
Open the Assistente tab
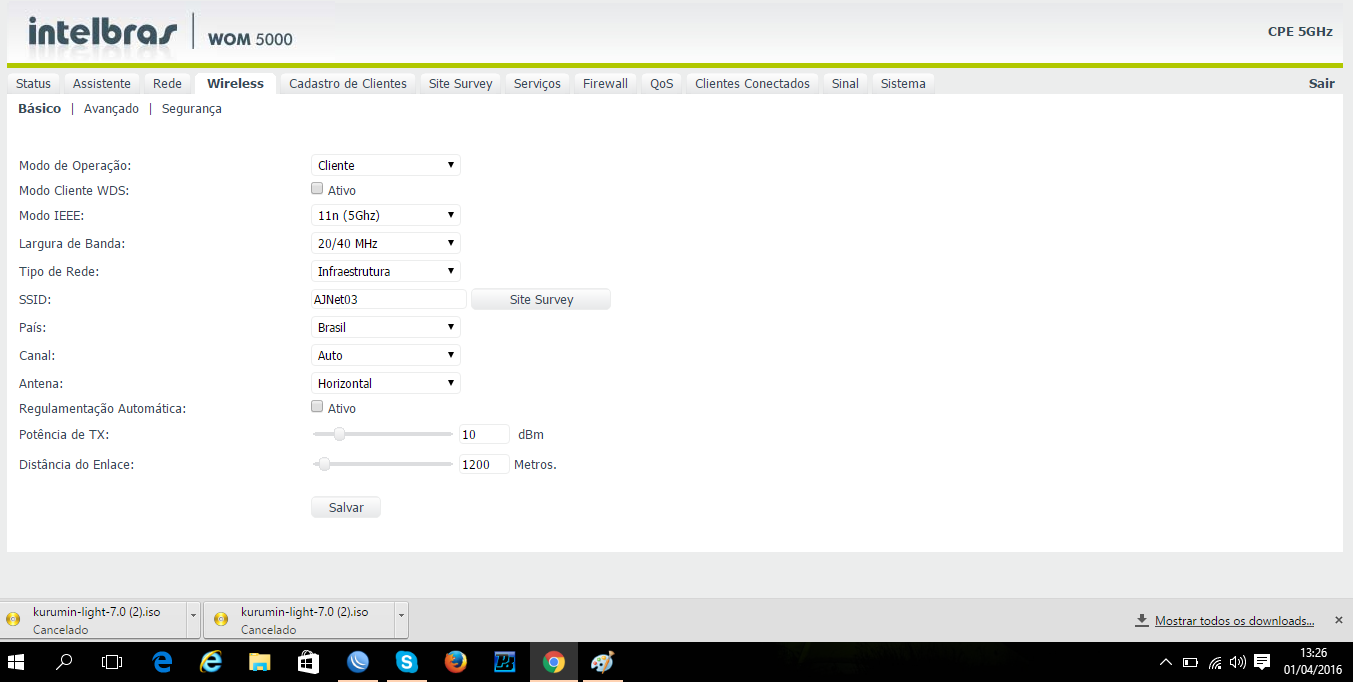pos(102,84)
